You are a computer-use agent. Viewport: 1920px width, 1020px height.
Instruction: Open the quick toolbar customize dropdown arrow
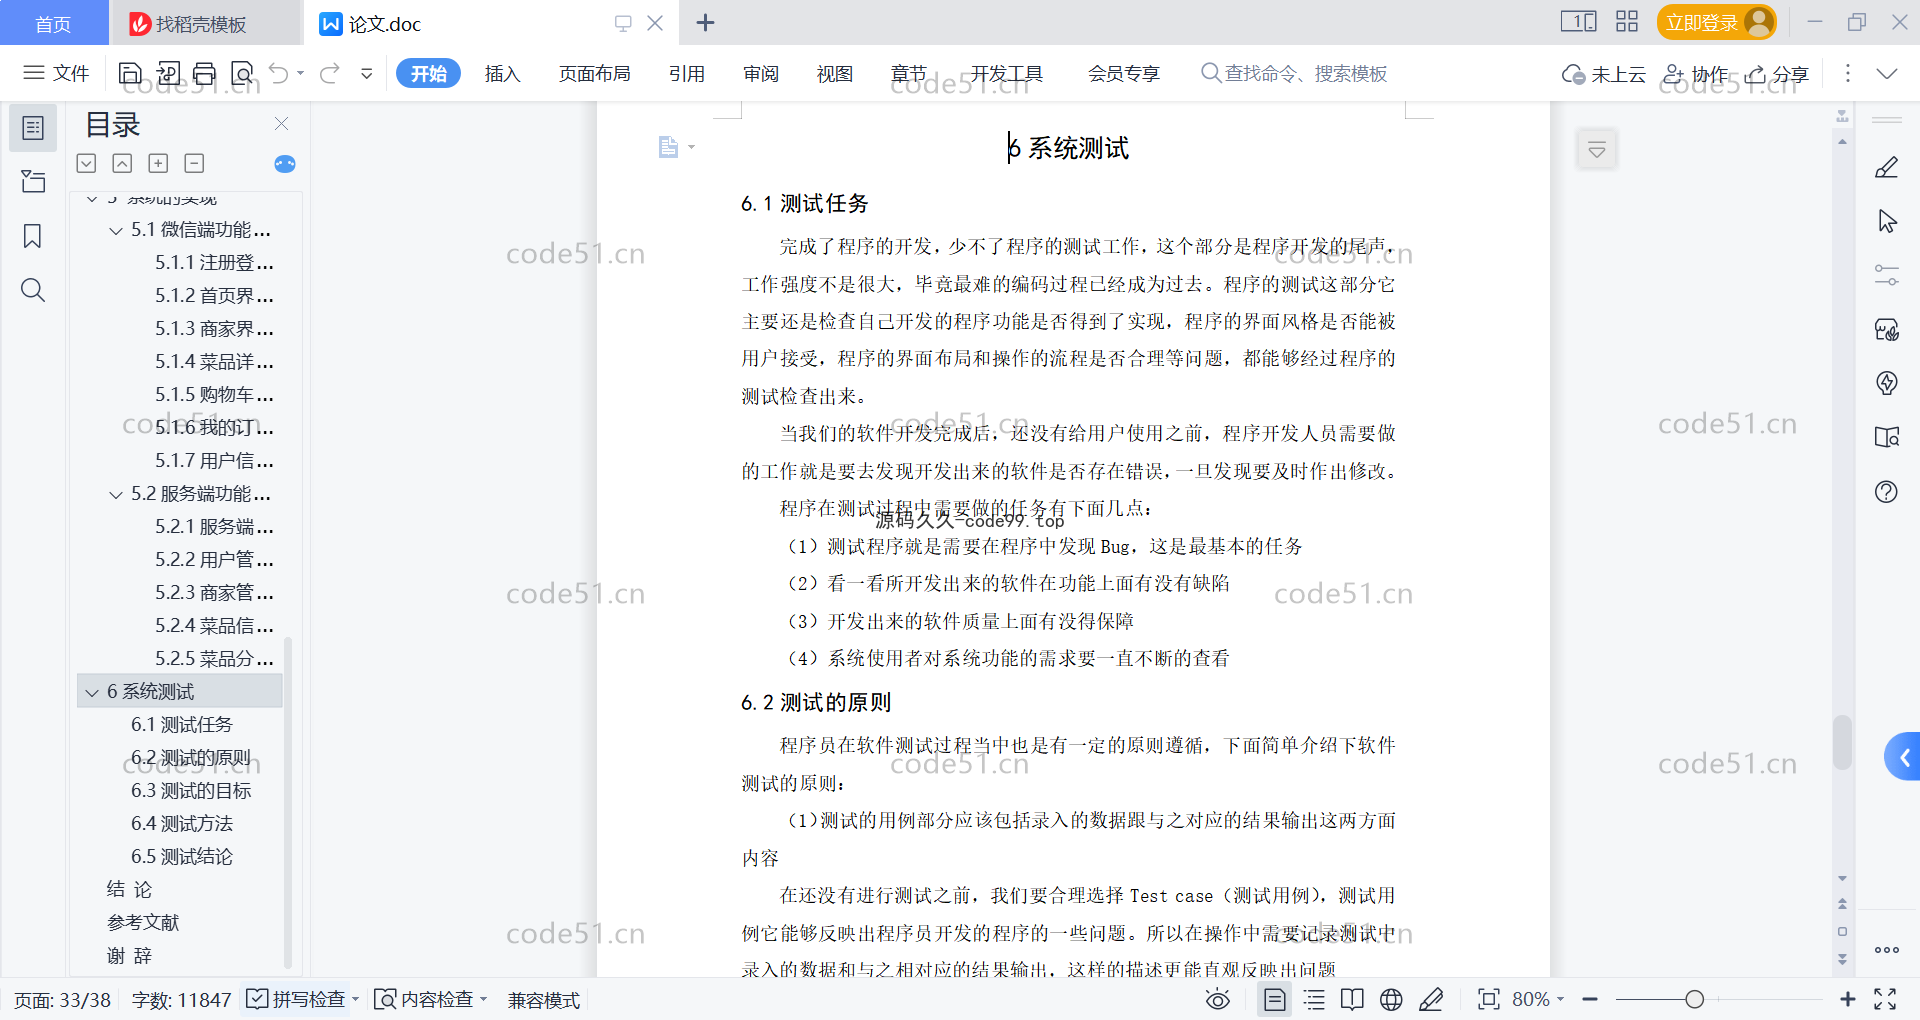pos(367,73)
